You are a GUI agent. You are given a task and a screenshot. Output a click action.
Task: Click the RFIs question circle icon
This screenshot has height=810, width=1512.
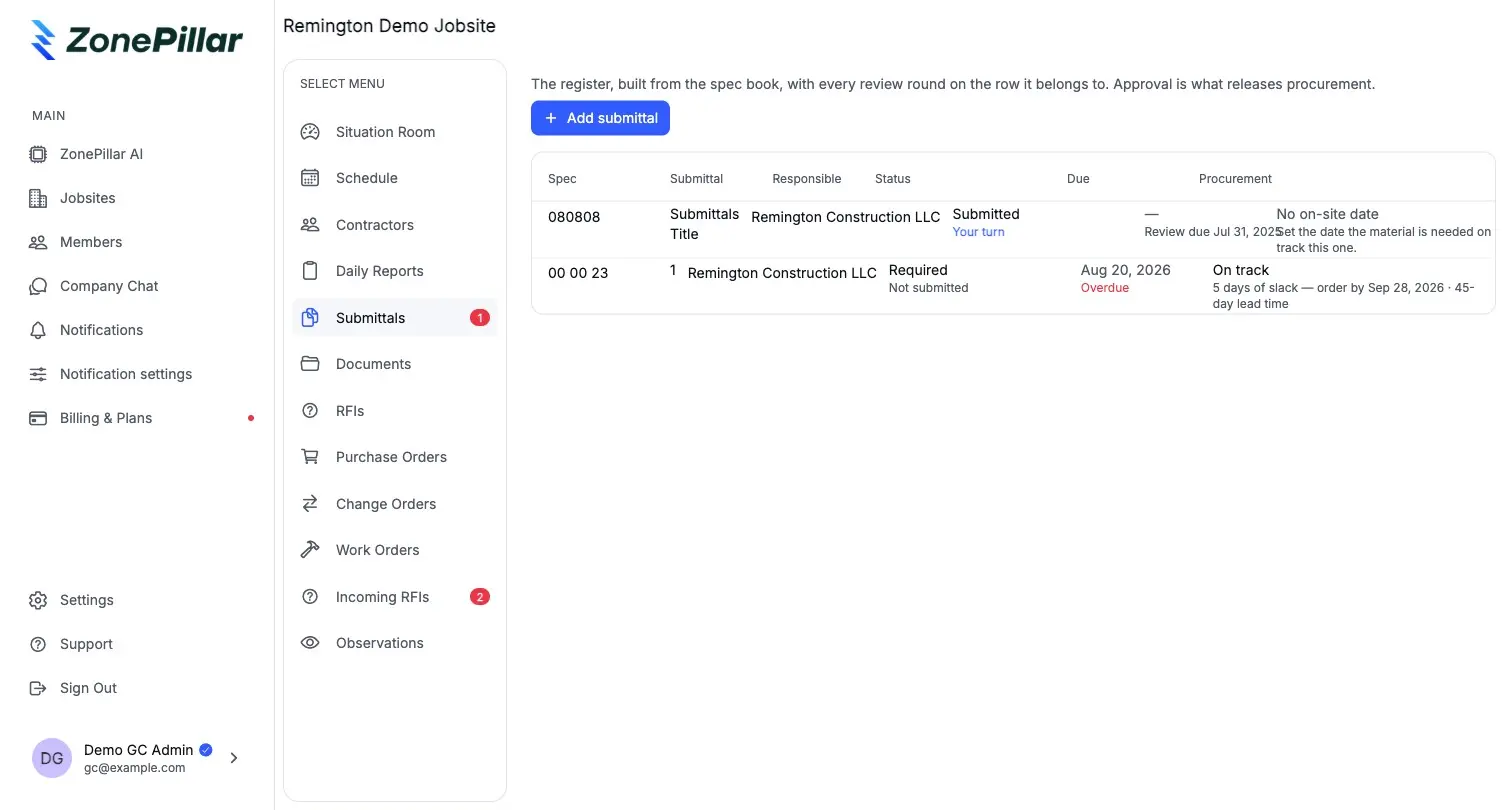(x=310, y=411)
